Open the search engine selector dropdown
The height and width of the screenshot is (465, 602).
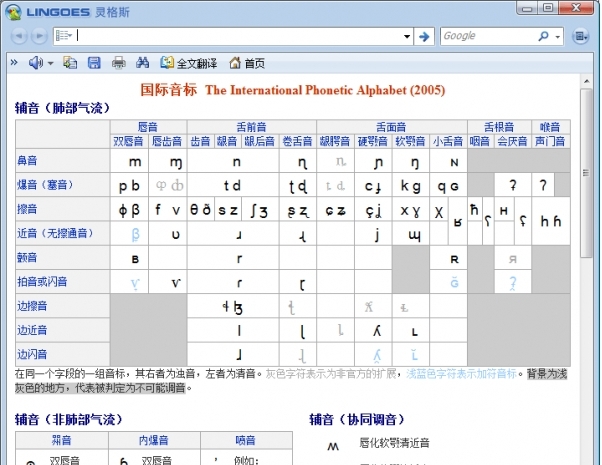point(557,36)
